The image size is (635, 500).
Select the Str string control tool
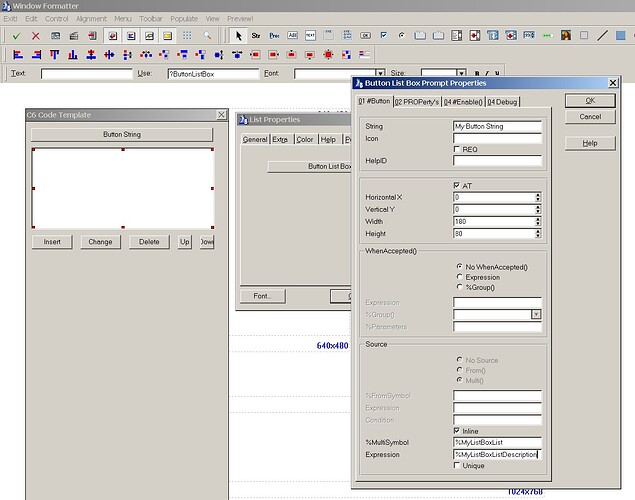pyautogui.click(x=256, y=36)
